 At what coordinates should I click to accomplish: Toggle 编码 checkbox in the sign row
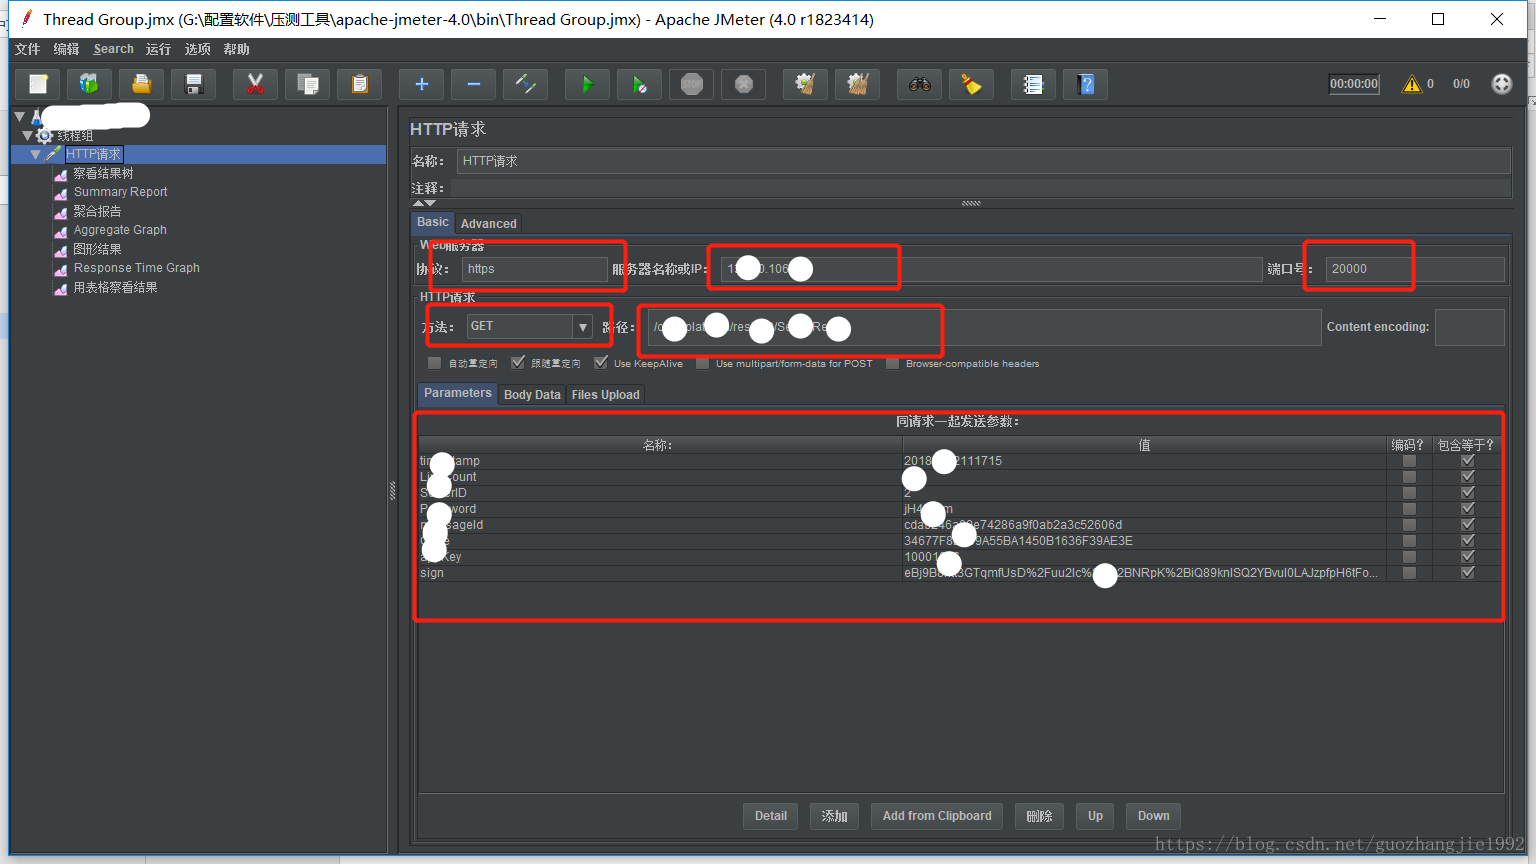(x=1409, y=573)
